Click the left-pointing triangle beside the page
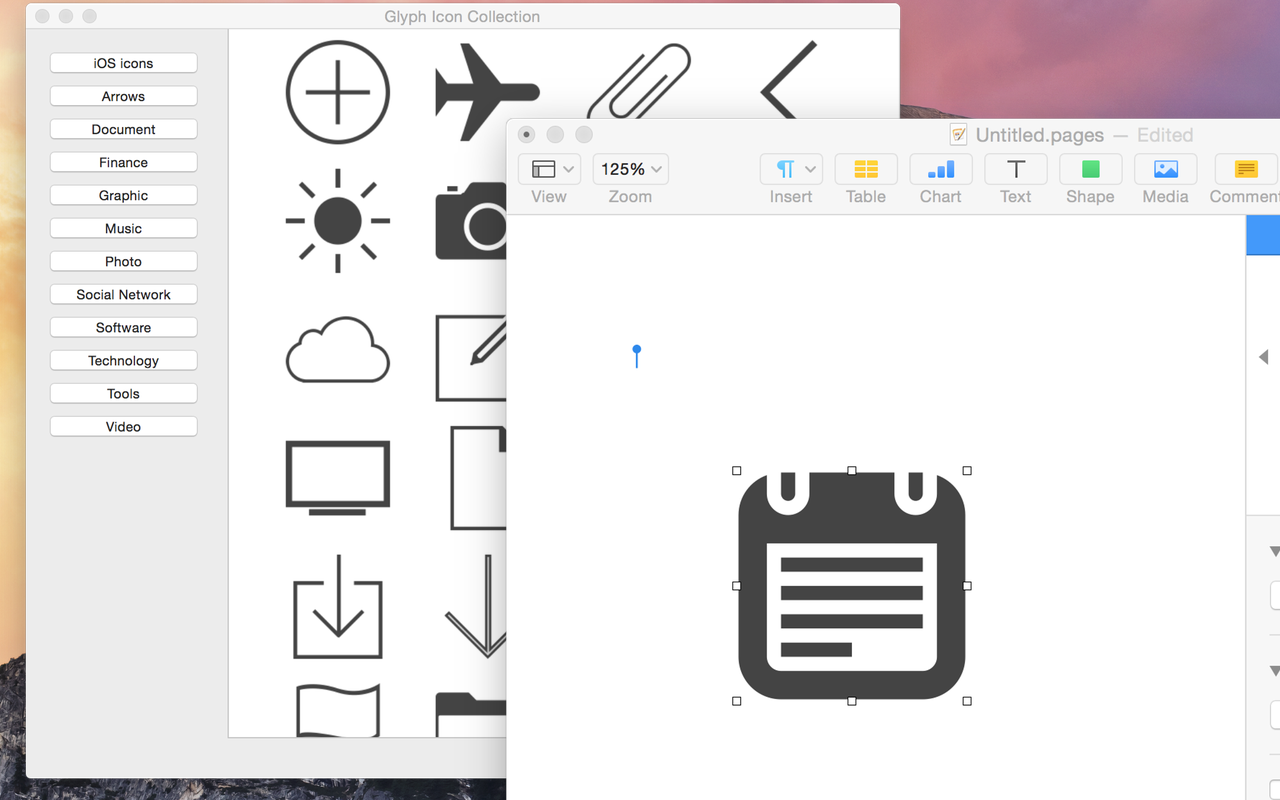The image size is (1280, 800). point(1263,357)
